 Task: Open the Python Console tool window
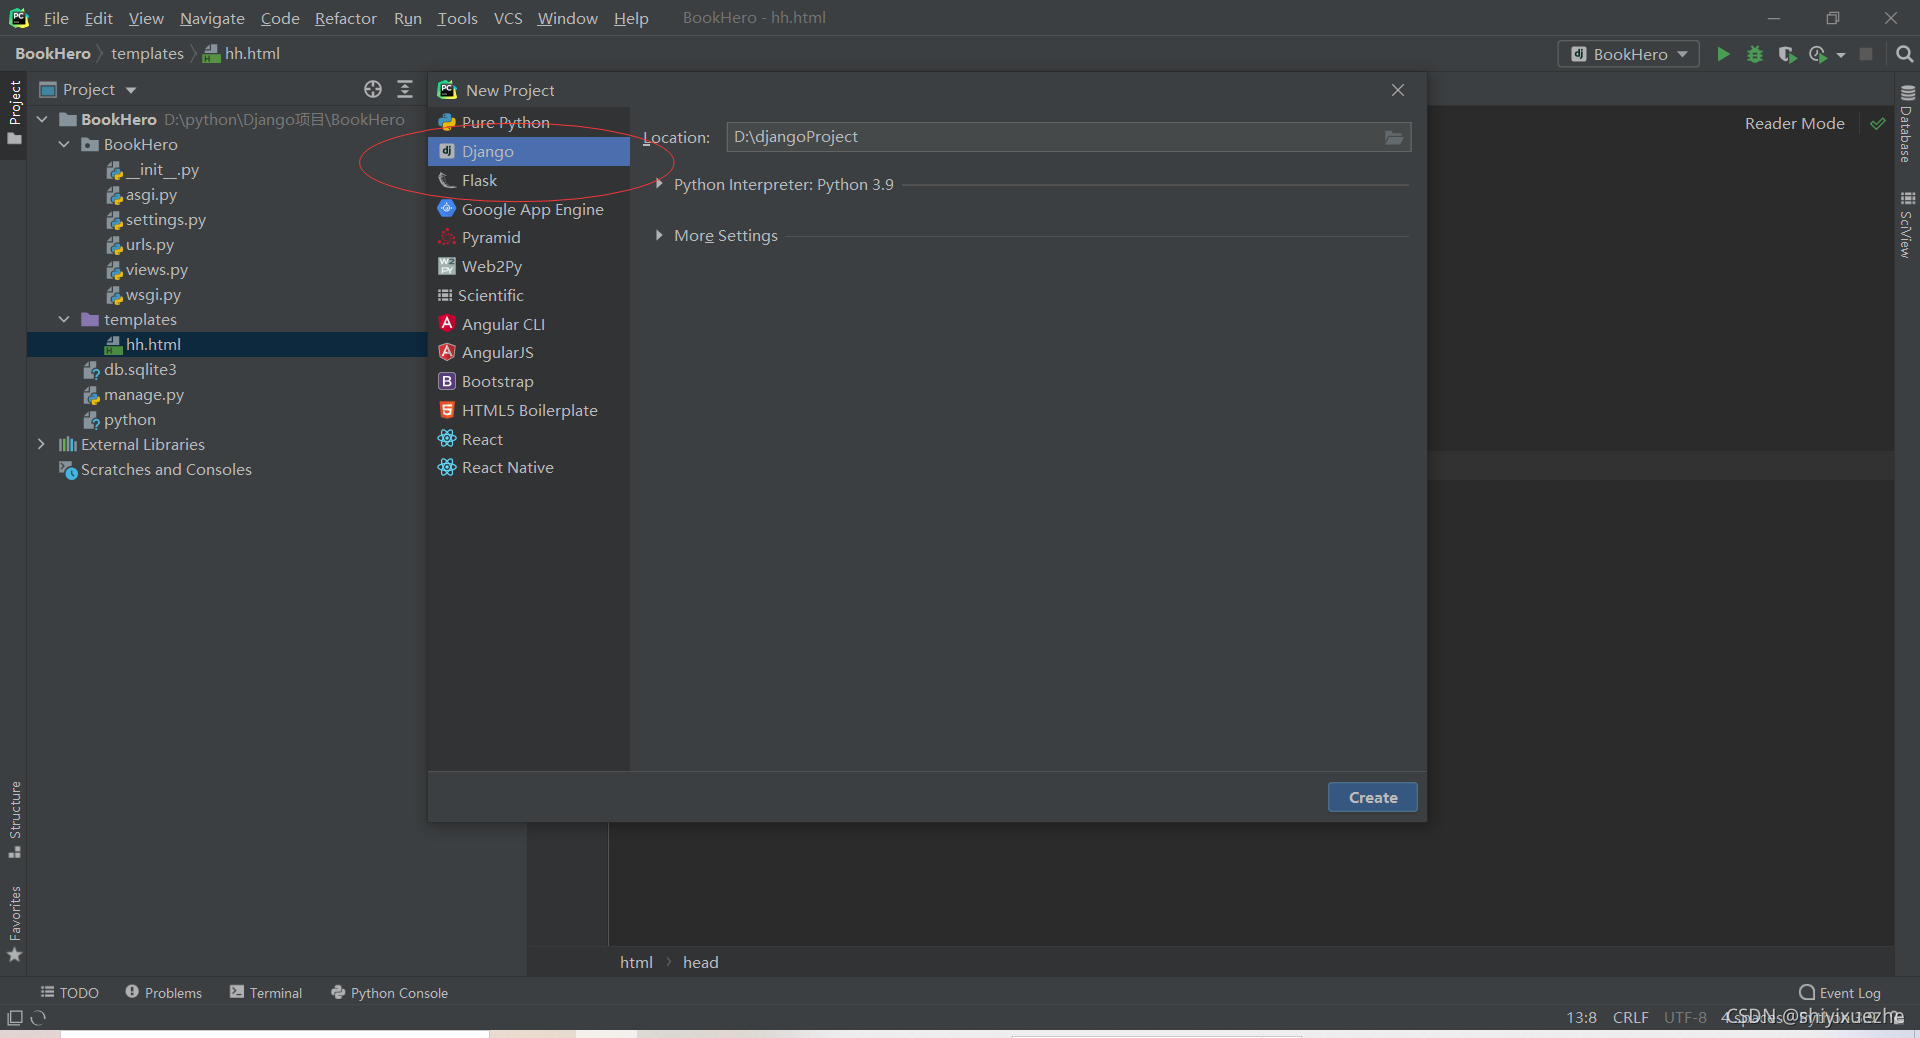click(389, 992)
